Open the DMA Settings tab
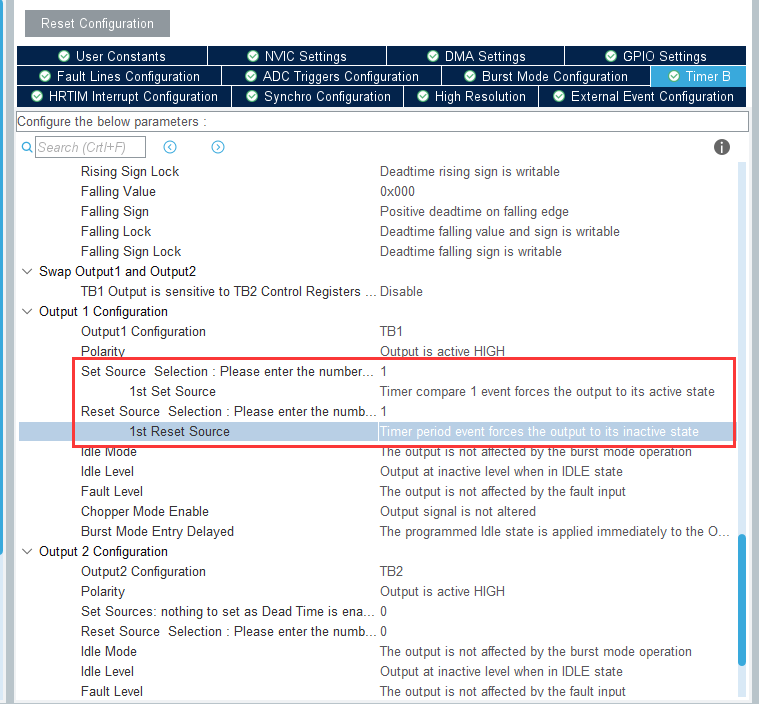Viewport: 759px width, 704px height. 476,56
